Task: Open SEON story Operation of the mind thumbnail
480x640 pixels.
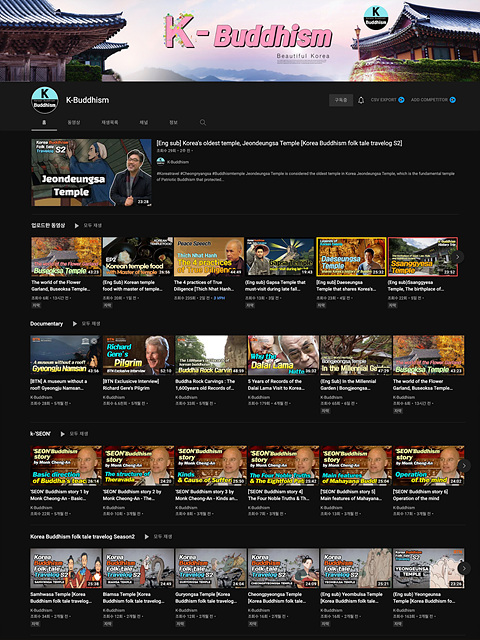Action: 429,466
